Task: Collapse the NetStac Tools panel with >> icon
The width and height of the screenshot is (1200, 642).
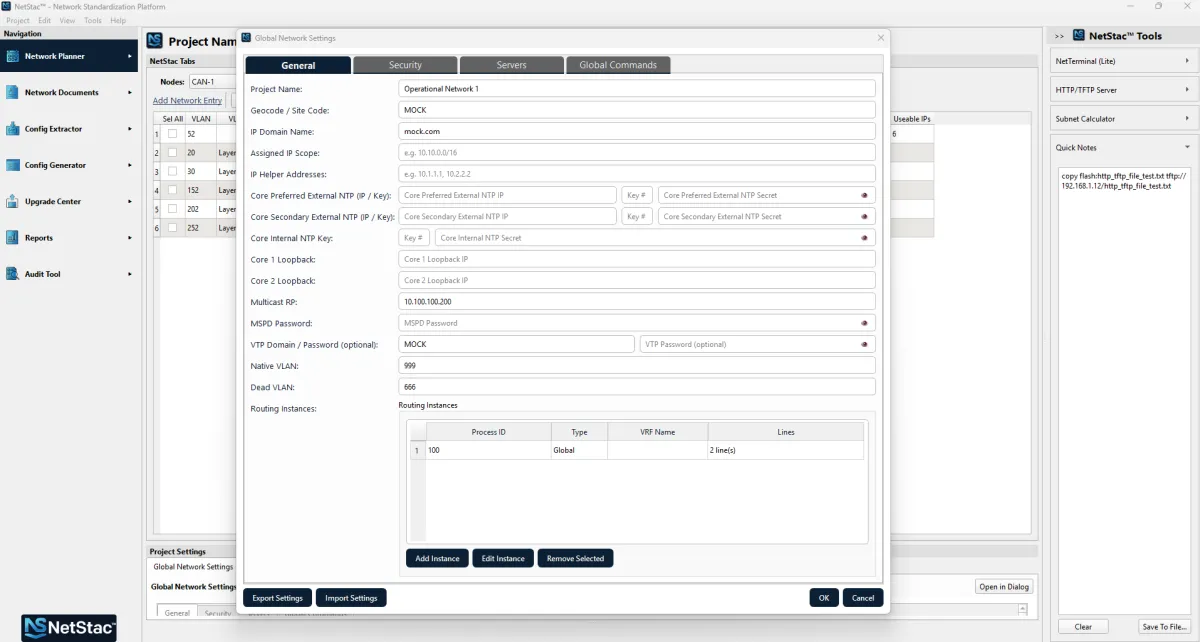Action: [1059, 36]
